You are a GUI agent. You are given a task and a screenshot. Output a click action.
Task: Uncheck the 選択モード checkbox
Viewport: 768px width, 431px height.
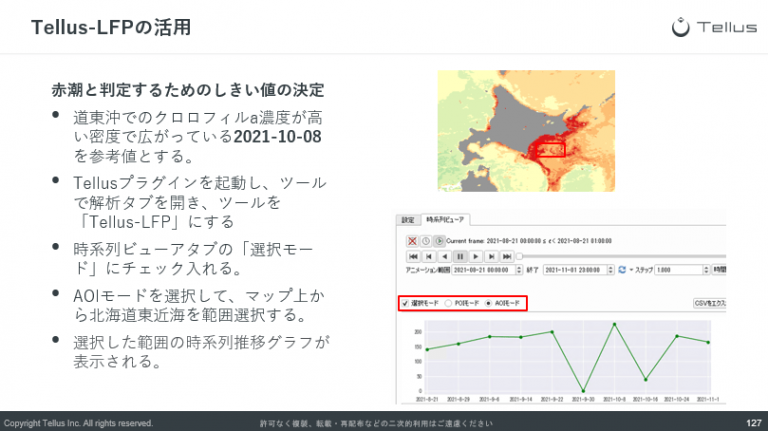pos(405,304)
